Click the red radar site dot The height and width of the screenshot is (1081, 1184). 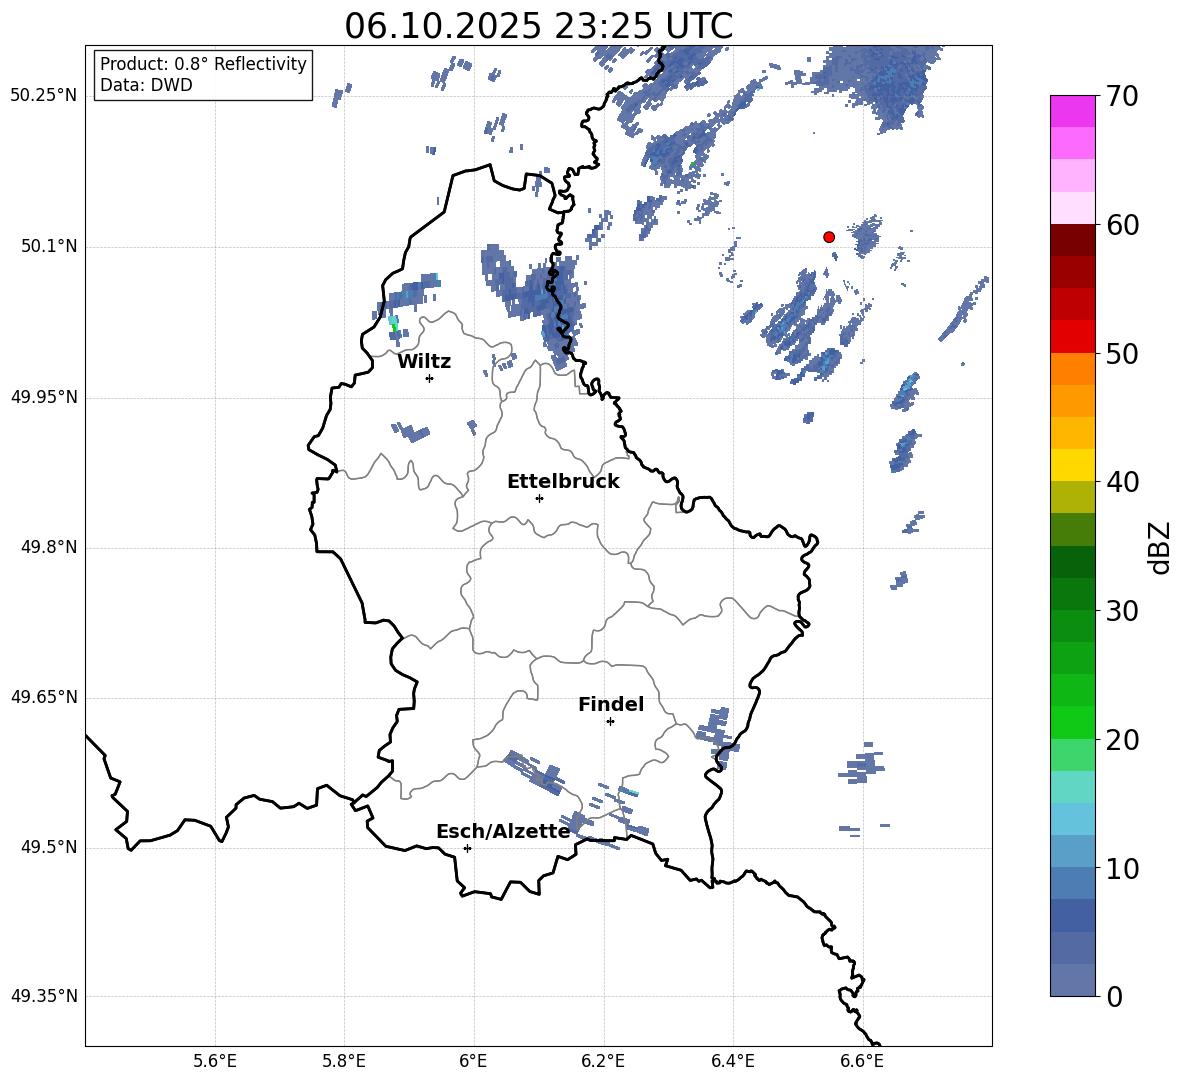[x=829, y=237]
